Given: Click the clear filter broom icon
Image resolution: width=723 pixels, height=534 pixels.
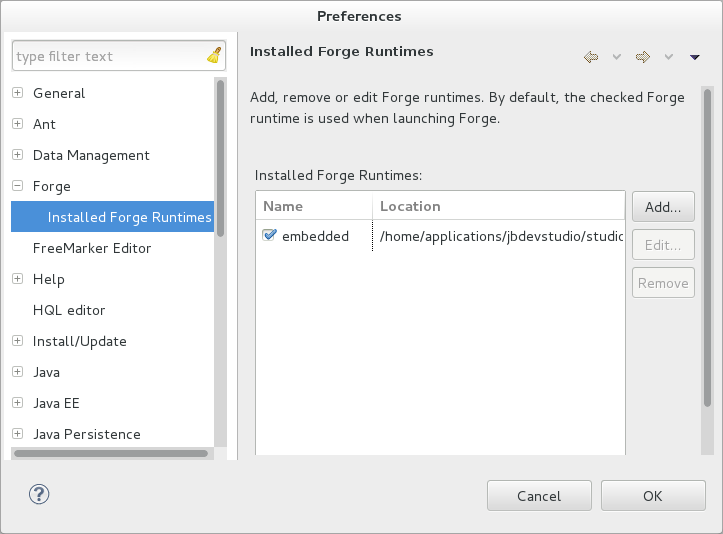Looking at the screenshot, I should click(x=214, y=56).
